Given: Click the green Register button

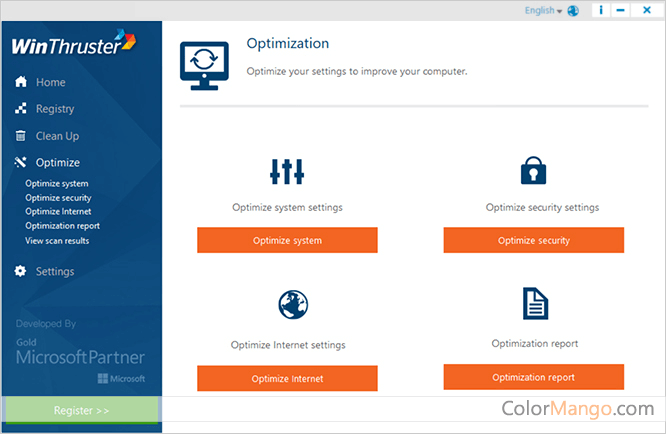Looking at the screenshot, I should [x=82, y=410].
